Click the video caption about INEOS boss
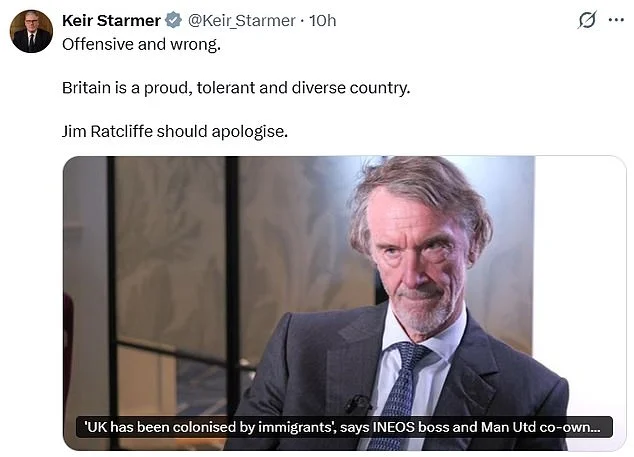Viewport: 634px width, 457px height. (343, 427)
